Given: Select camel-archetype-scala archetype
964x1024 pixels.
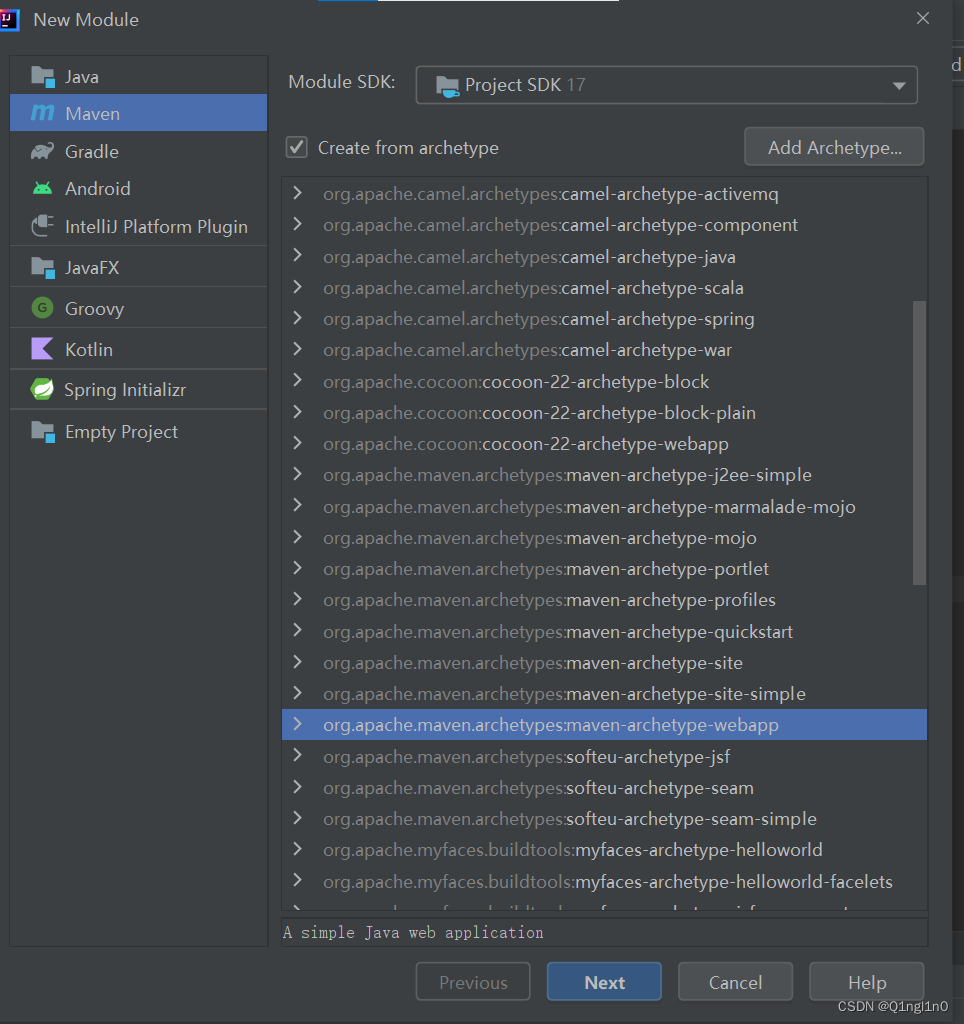Looking at the screenshot, I should click(604, 287).
